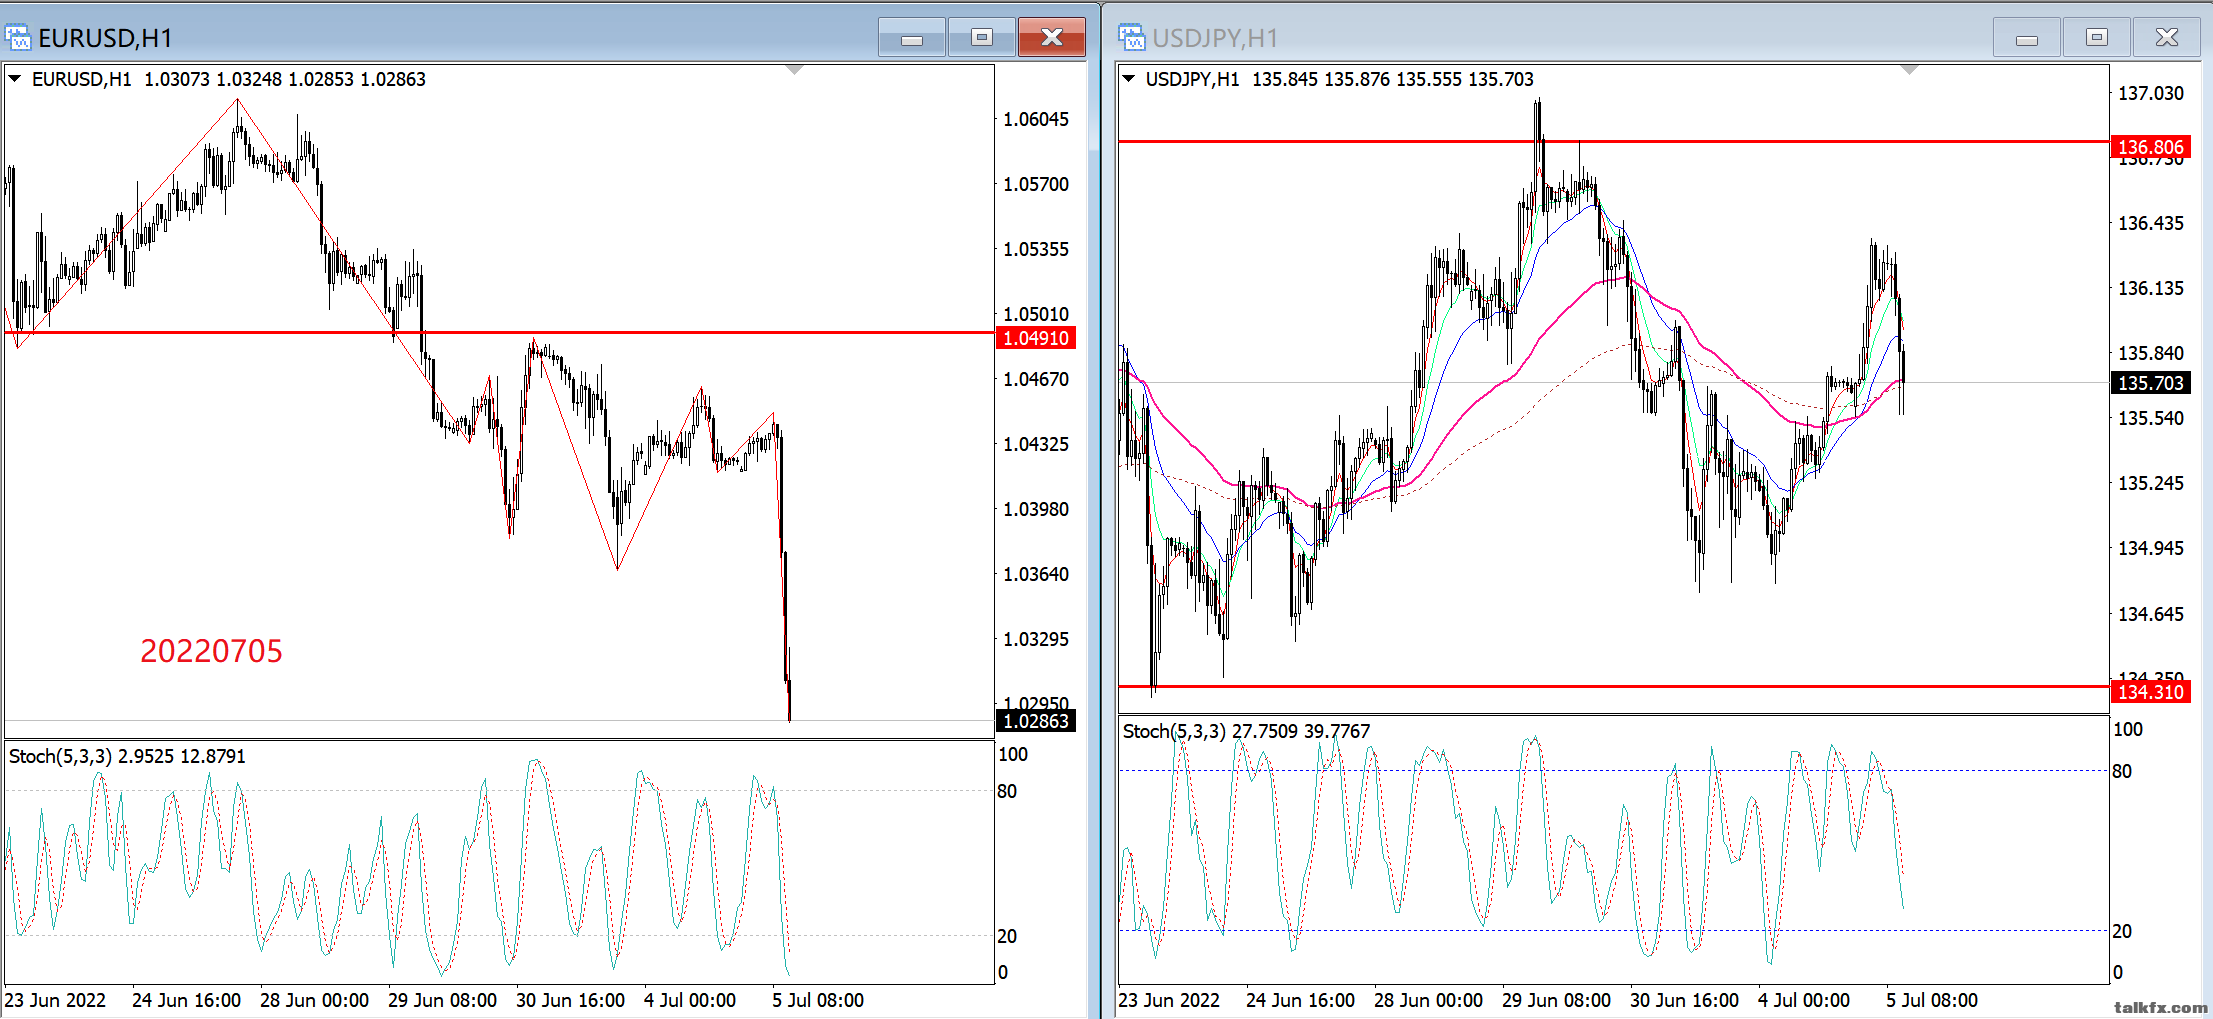2213x1019 pixels.
Task: Select the 134.310 support line label
Action: pyautogui.click(x=2150, y=692)
